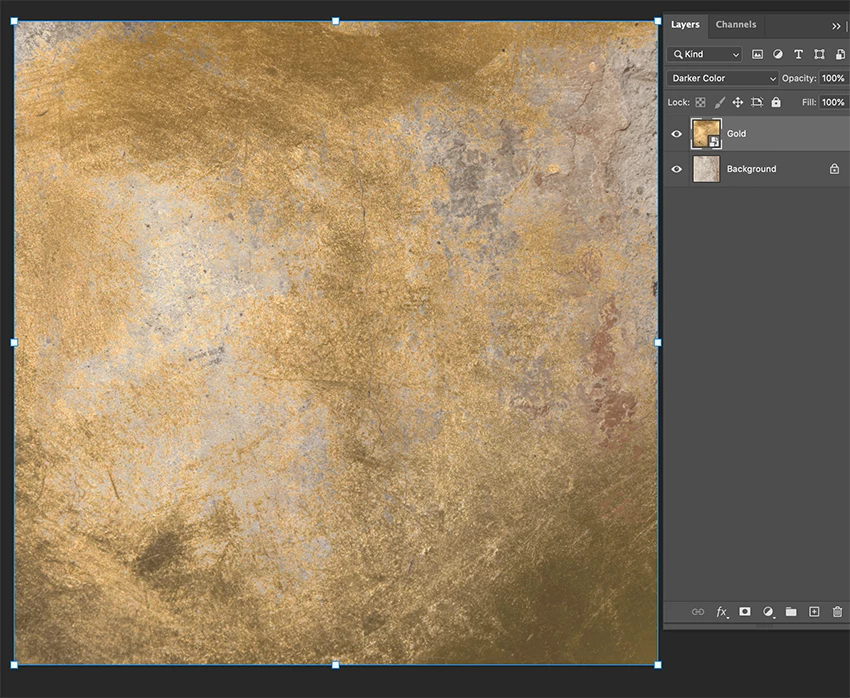This screenshot has width=850, height=698.
Task: Open the fx layer style menu
Action: [x=722, y=612]
